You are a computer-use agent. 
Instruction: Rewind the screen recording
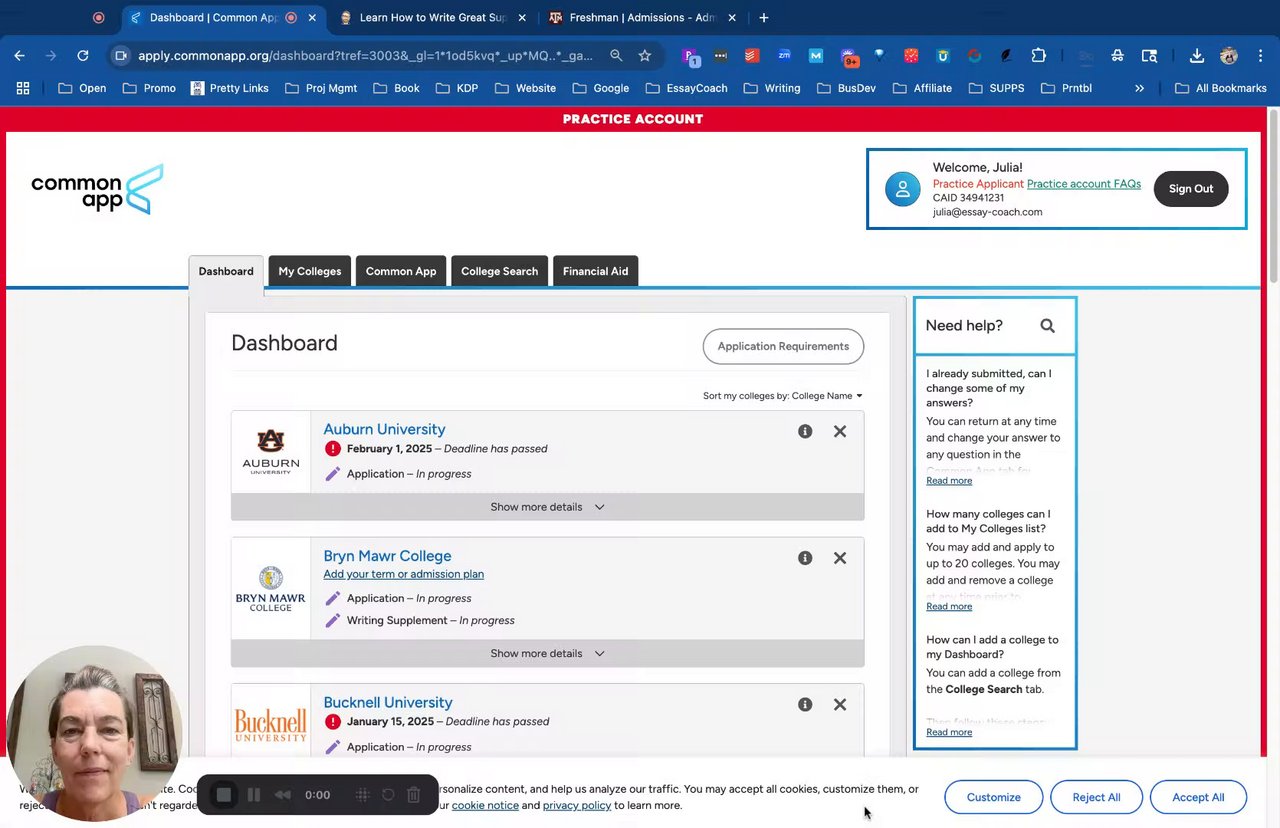pos(283,795)
